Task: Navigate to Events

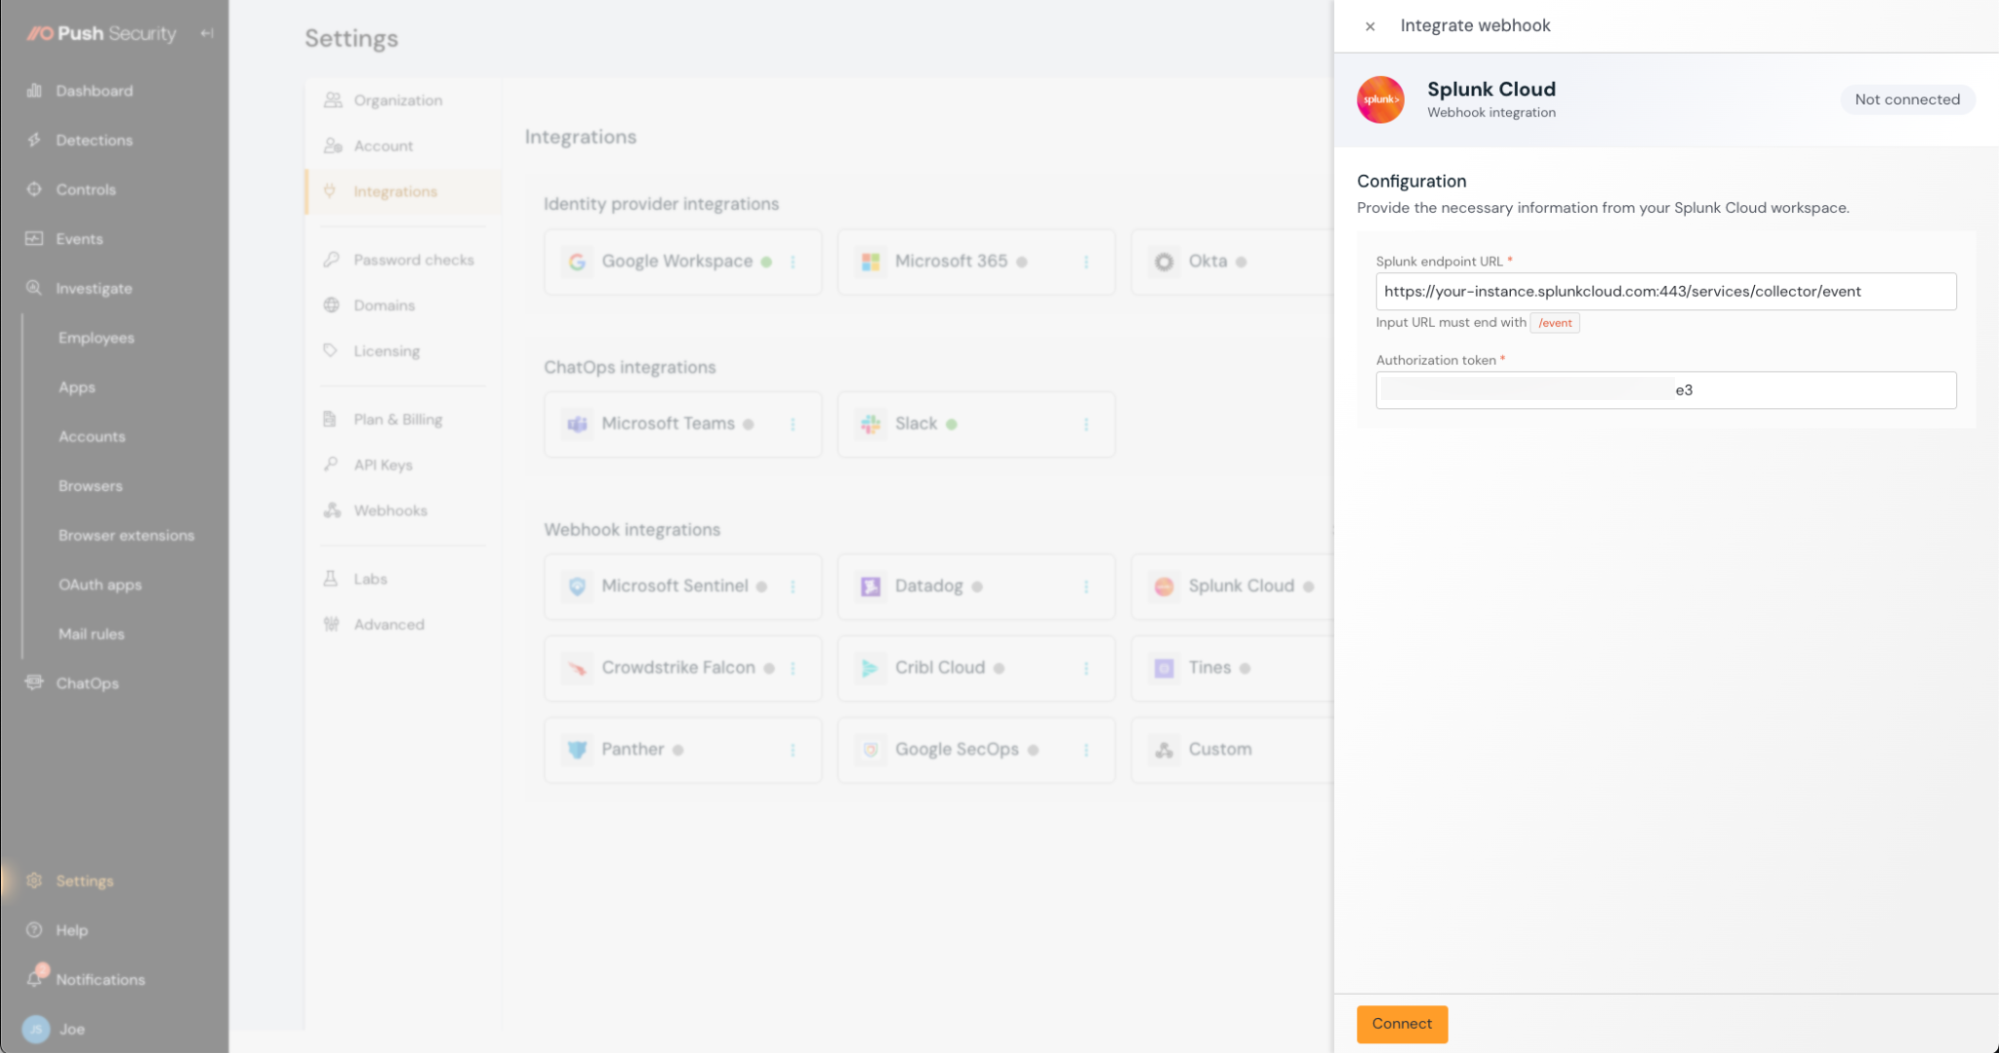Action: click(x=79, y=239)
